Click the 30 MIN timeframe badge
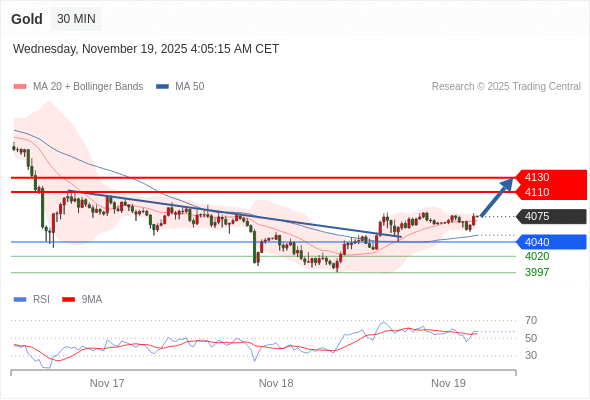The image size is (590, 400). tap(76, 19)
